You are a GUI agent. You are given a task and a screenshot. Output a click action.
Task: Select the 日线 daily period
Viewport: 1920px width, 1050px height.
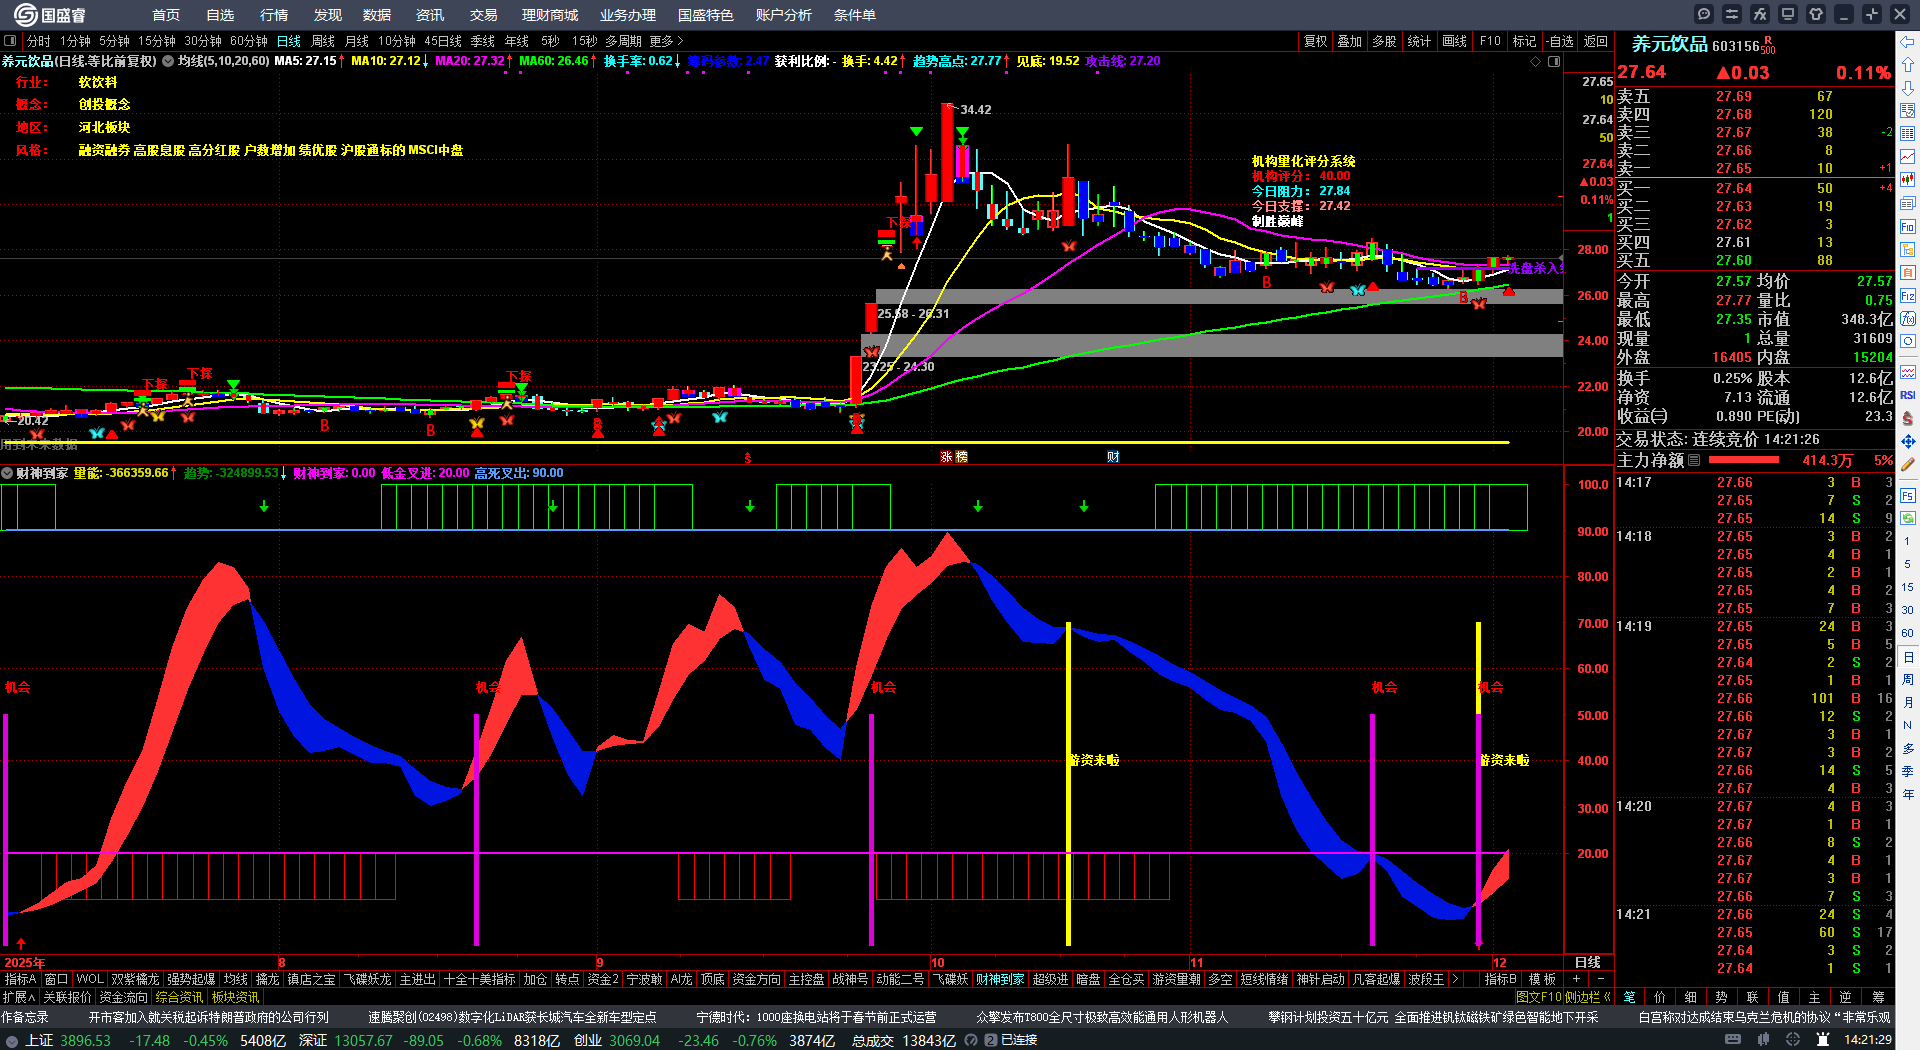click(x=289, y=41)
